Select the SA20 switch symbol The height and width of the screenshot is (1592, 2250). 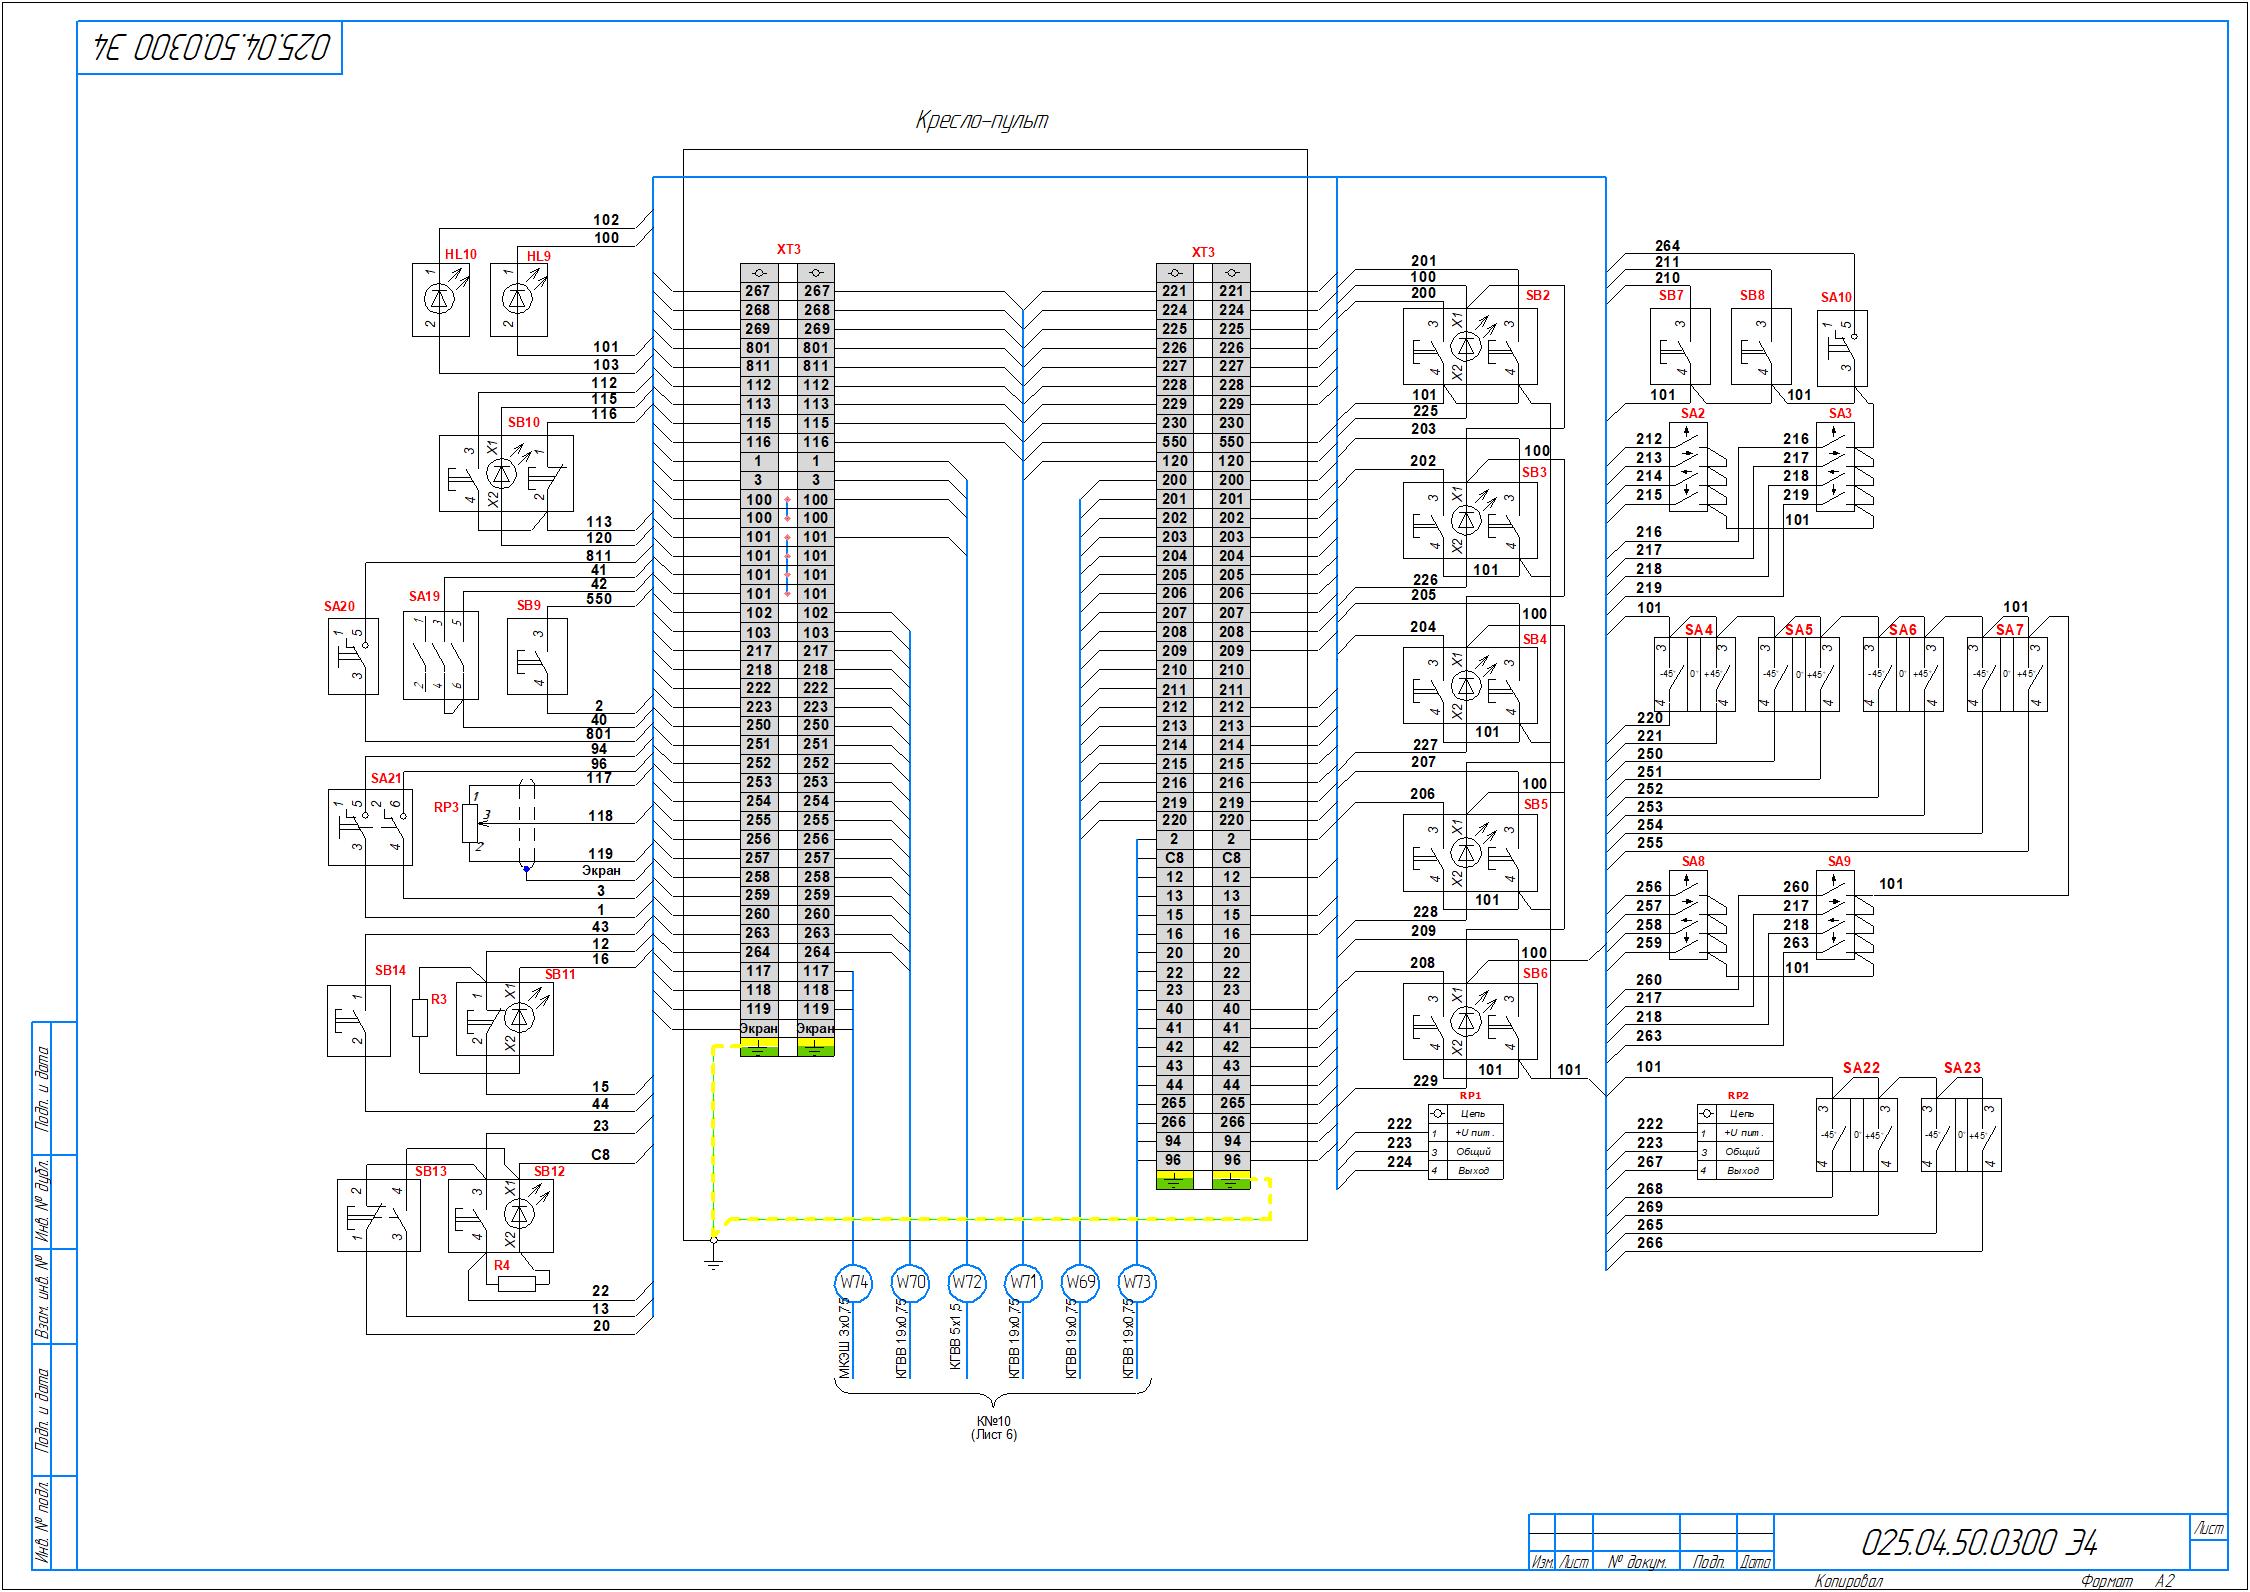pos(353,656)
